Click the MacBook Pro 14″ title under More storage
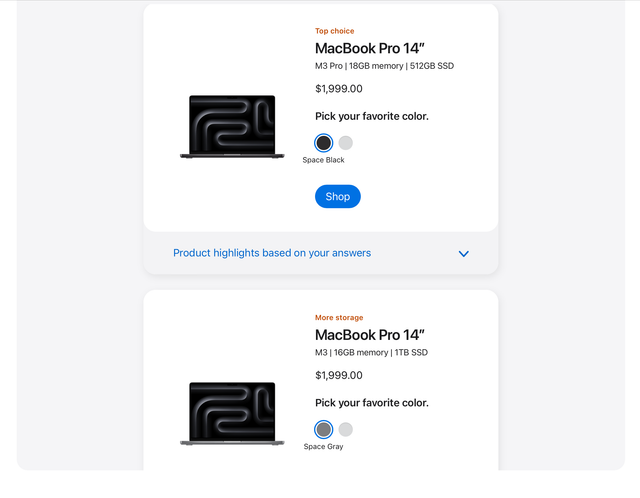Screen dimensions: 640x498 370,335
